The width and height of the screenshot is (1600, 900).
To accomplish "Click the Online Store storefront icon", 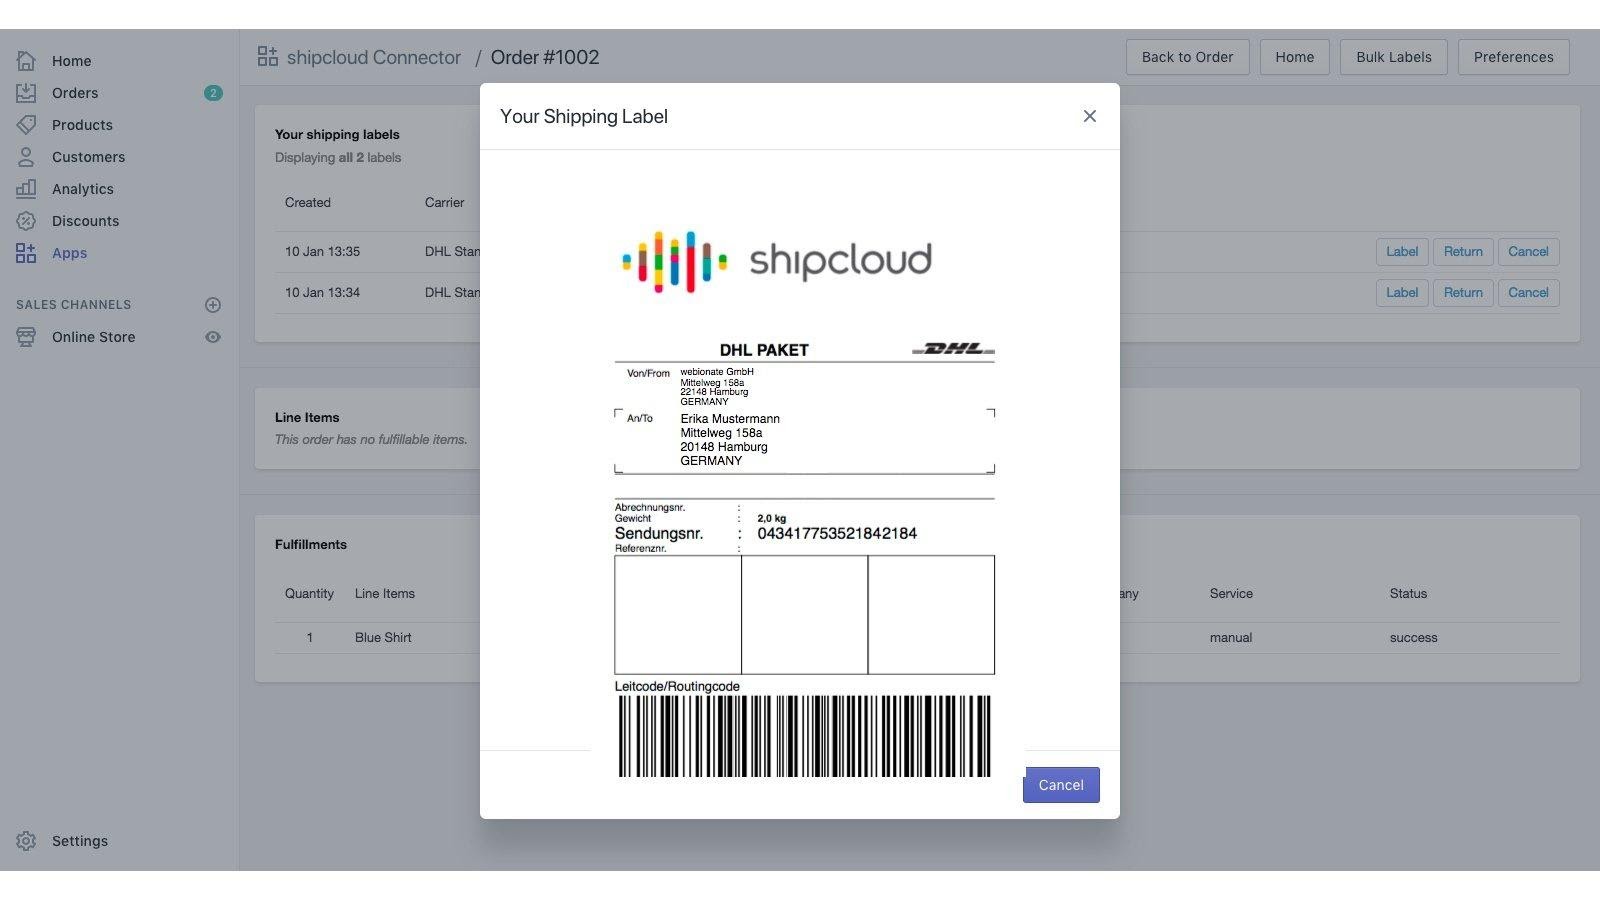I will [26, 337].
